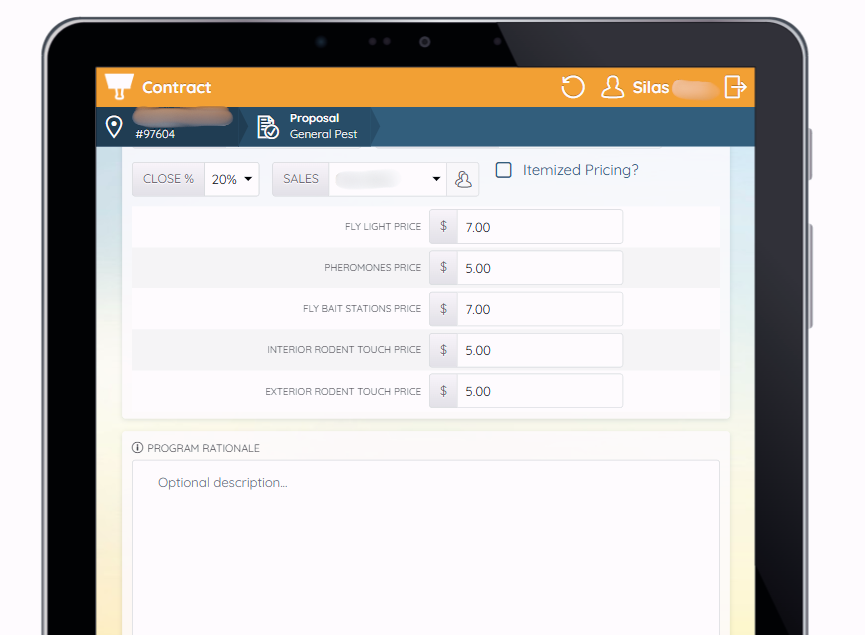The height and width of the screenshot is (635, 865).
Task: Select the Proposal General Pest breadcrumb tab
Action: click(311, 127)
